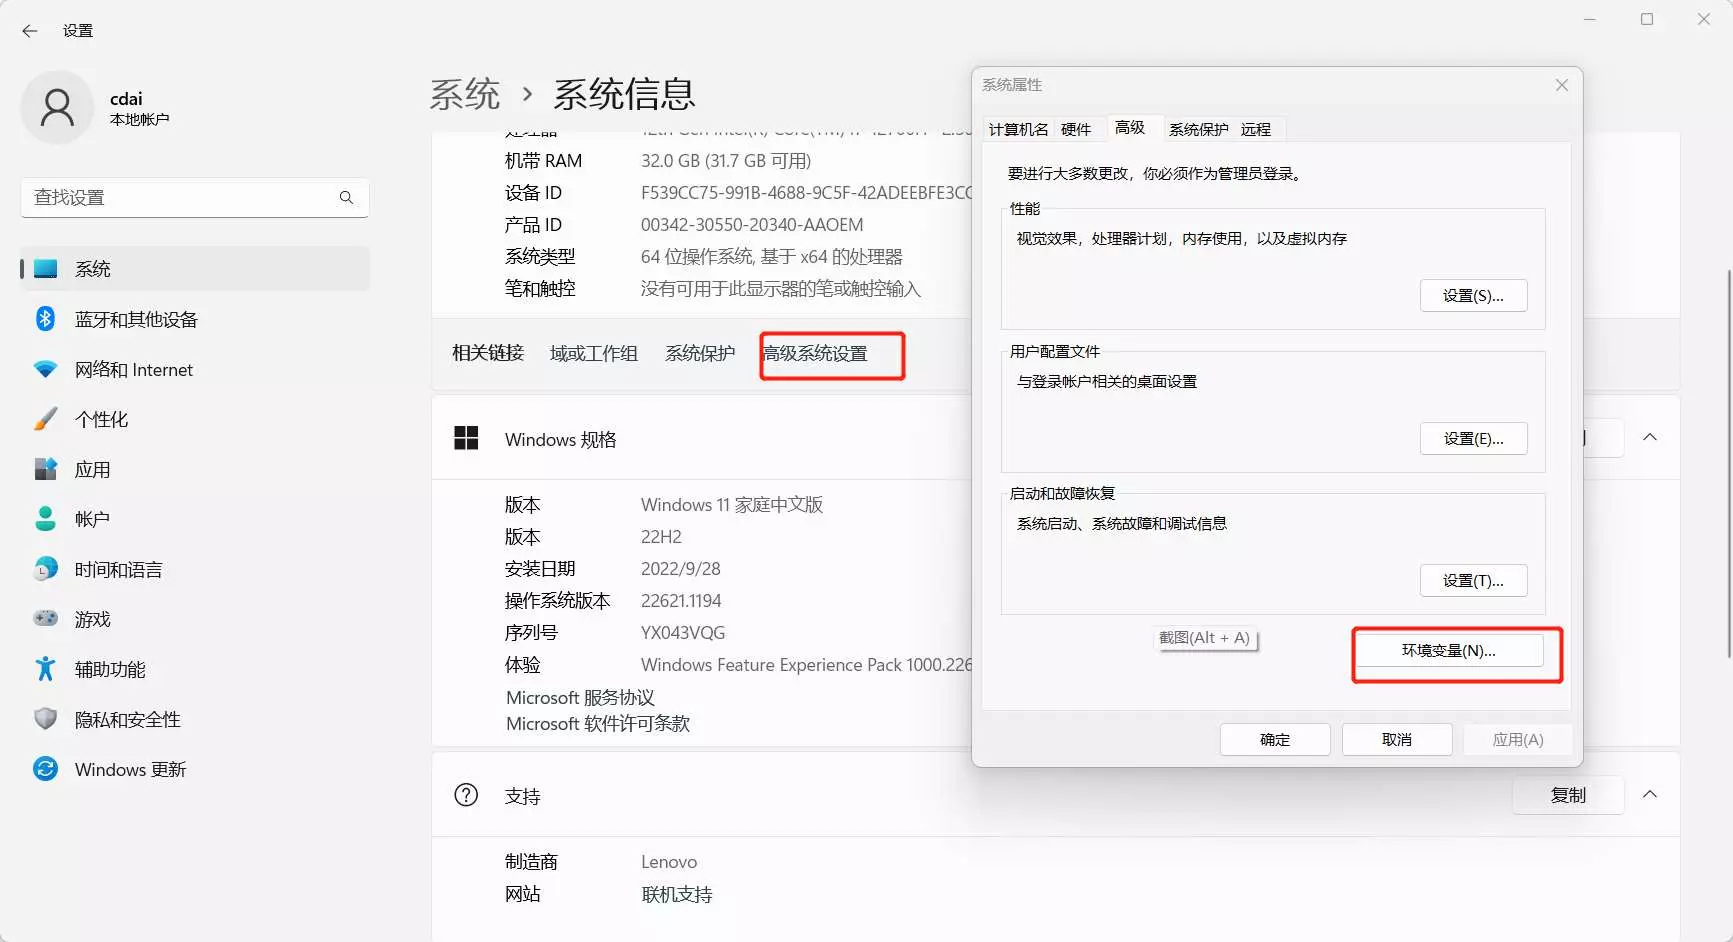
Task: Open the 系统保护 related link
Action: tap(700, 353)
